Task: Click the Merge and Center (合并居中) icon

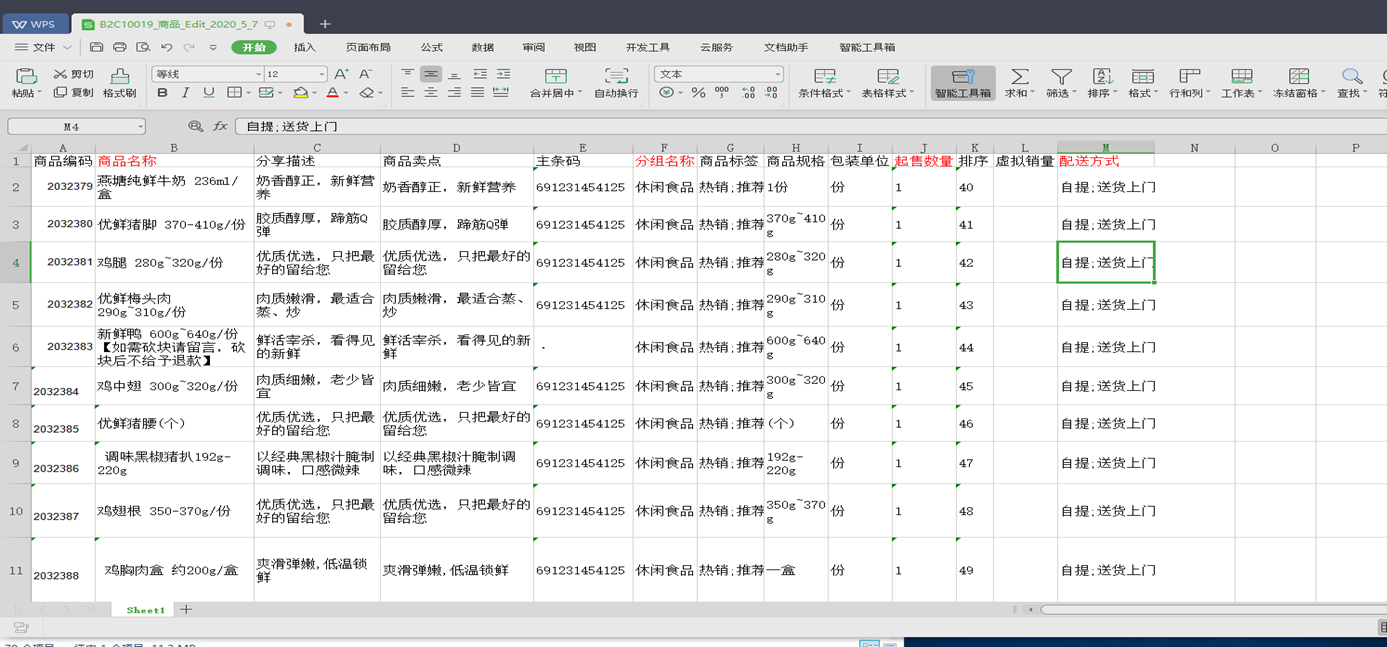Action: click(555, 76)
